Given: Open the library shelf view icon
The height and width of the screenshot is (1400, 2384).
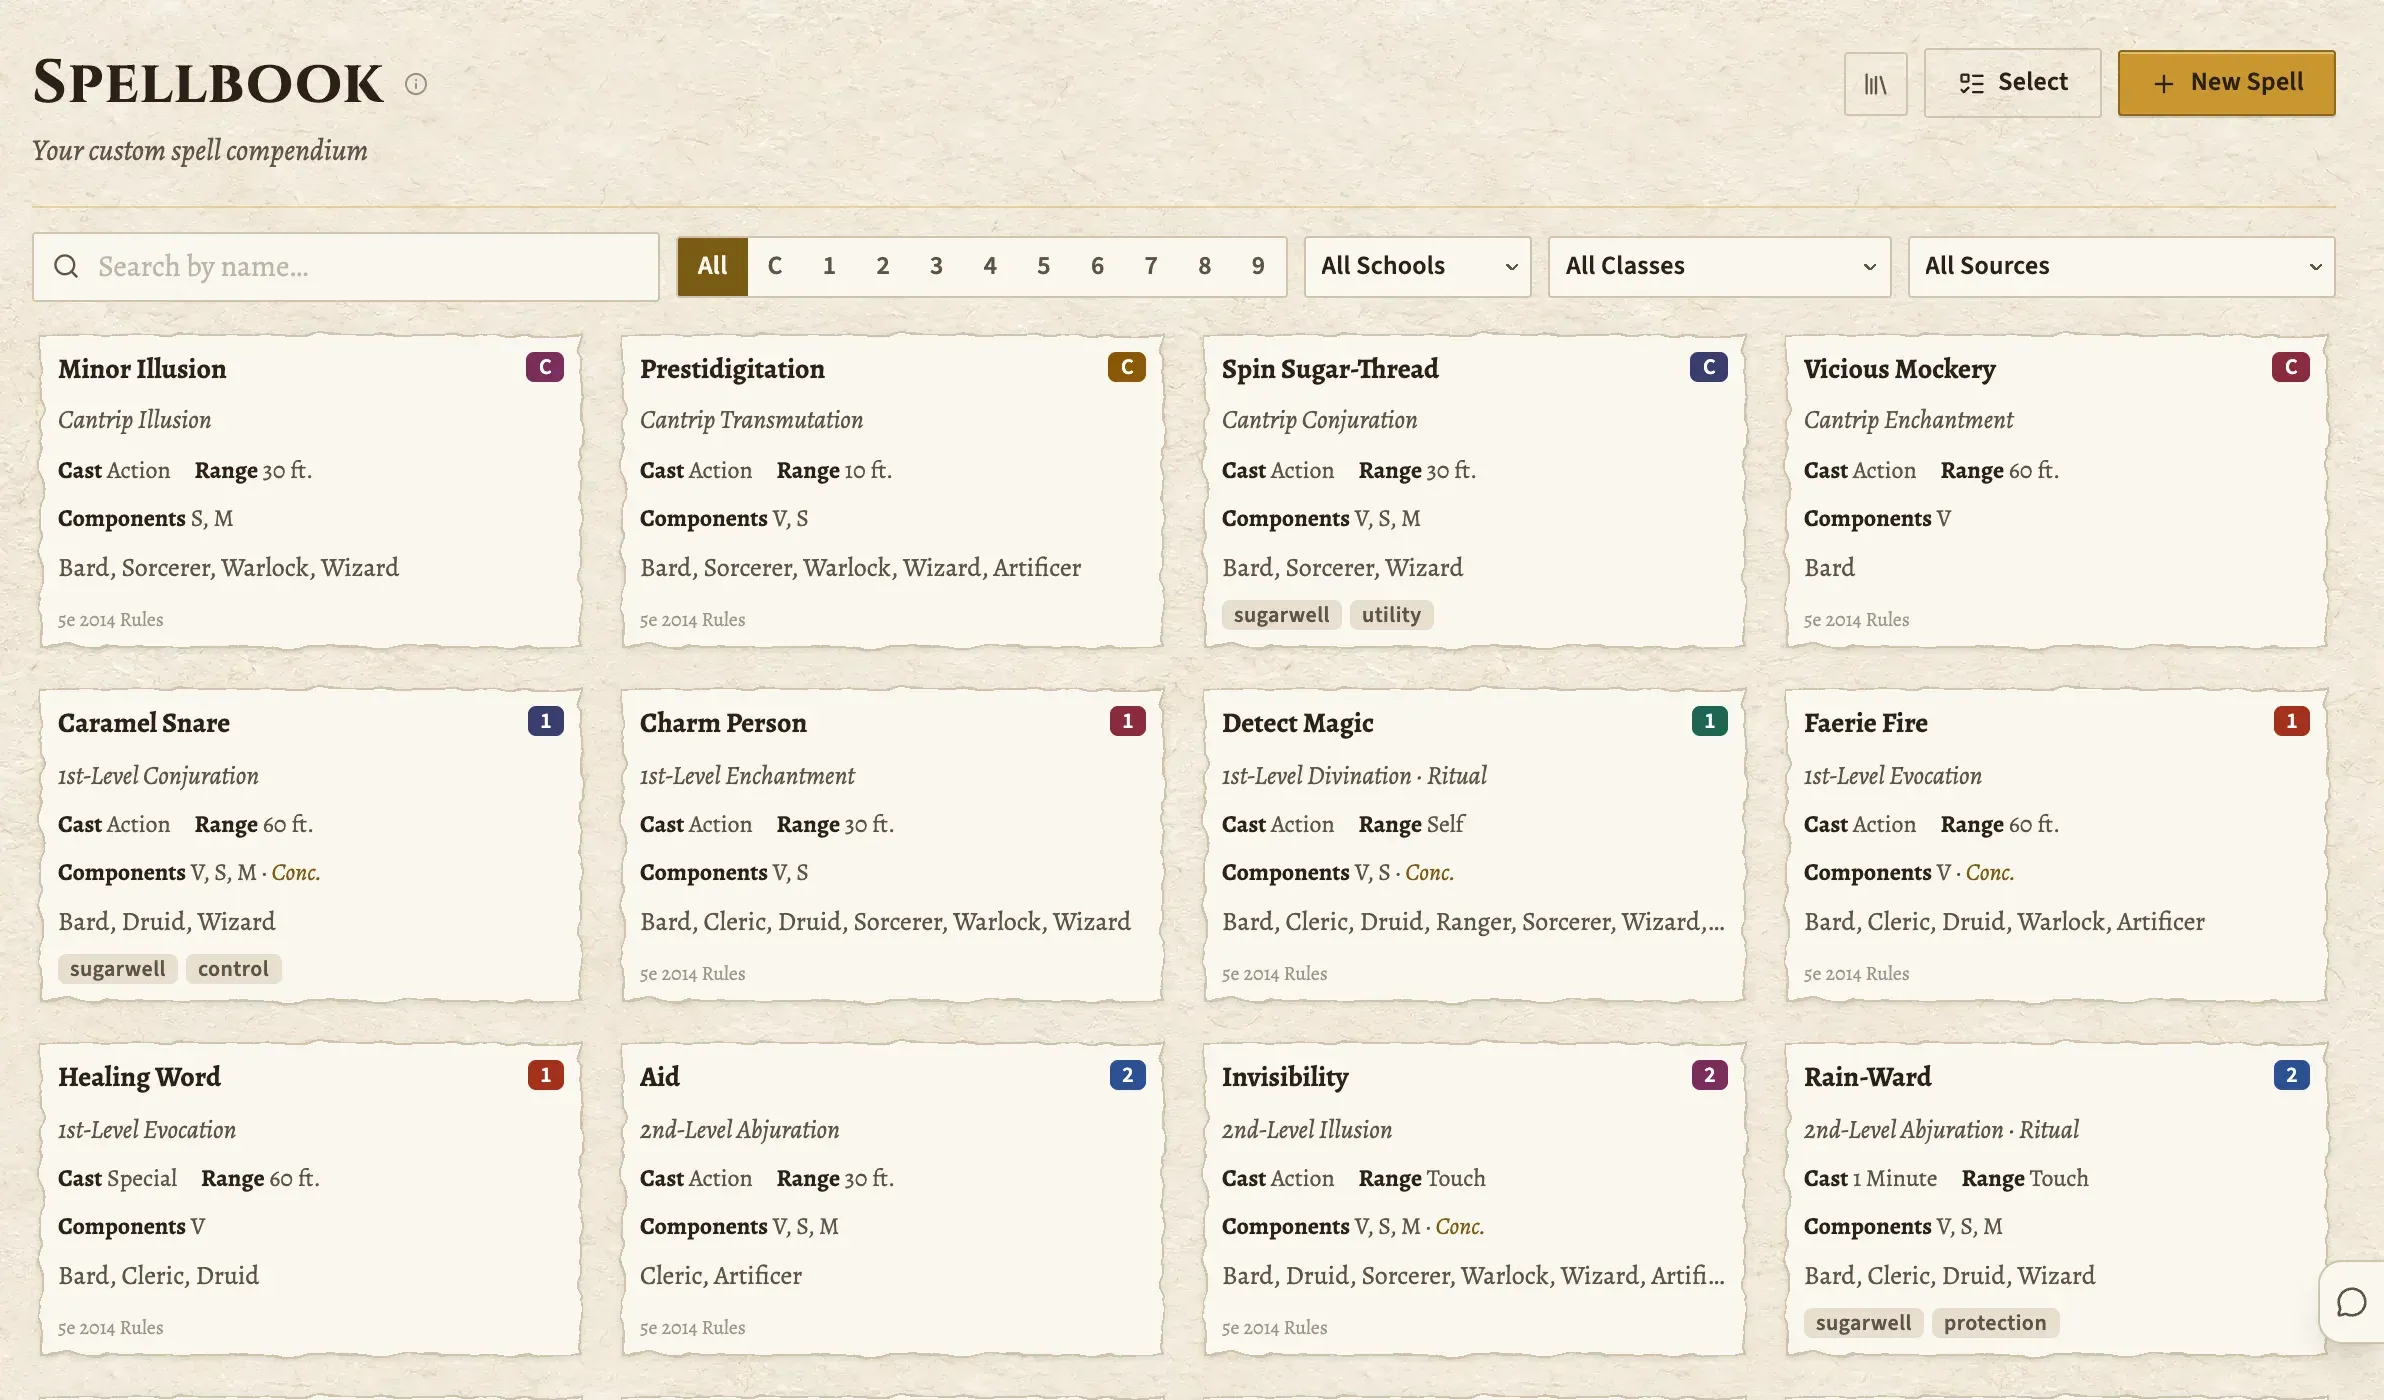Looking at the screenshot, I should [x=1875, y=84].
